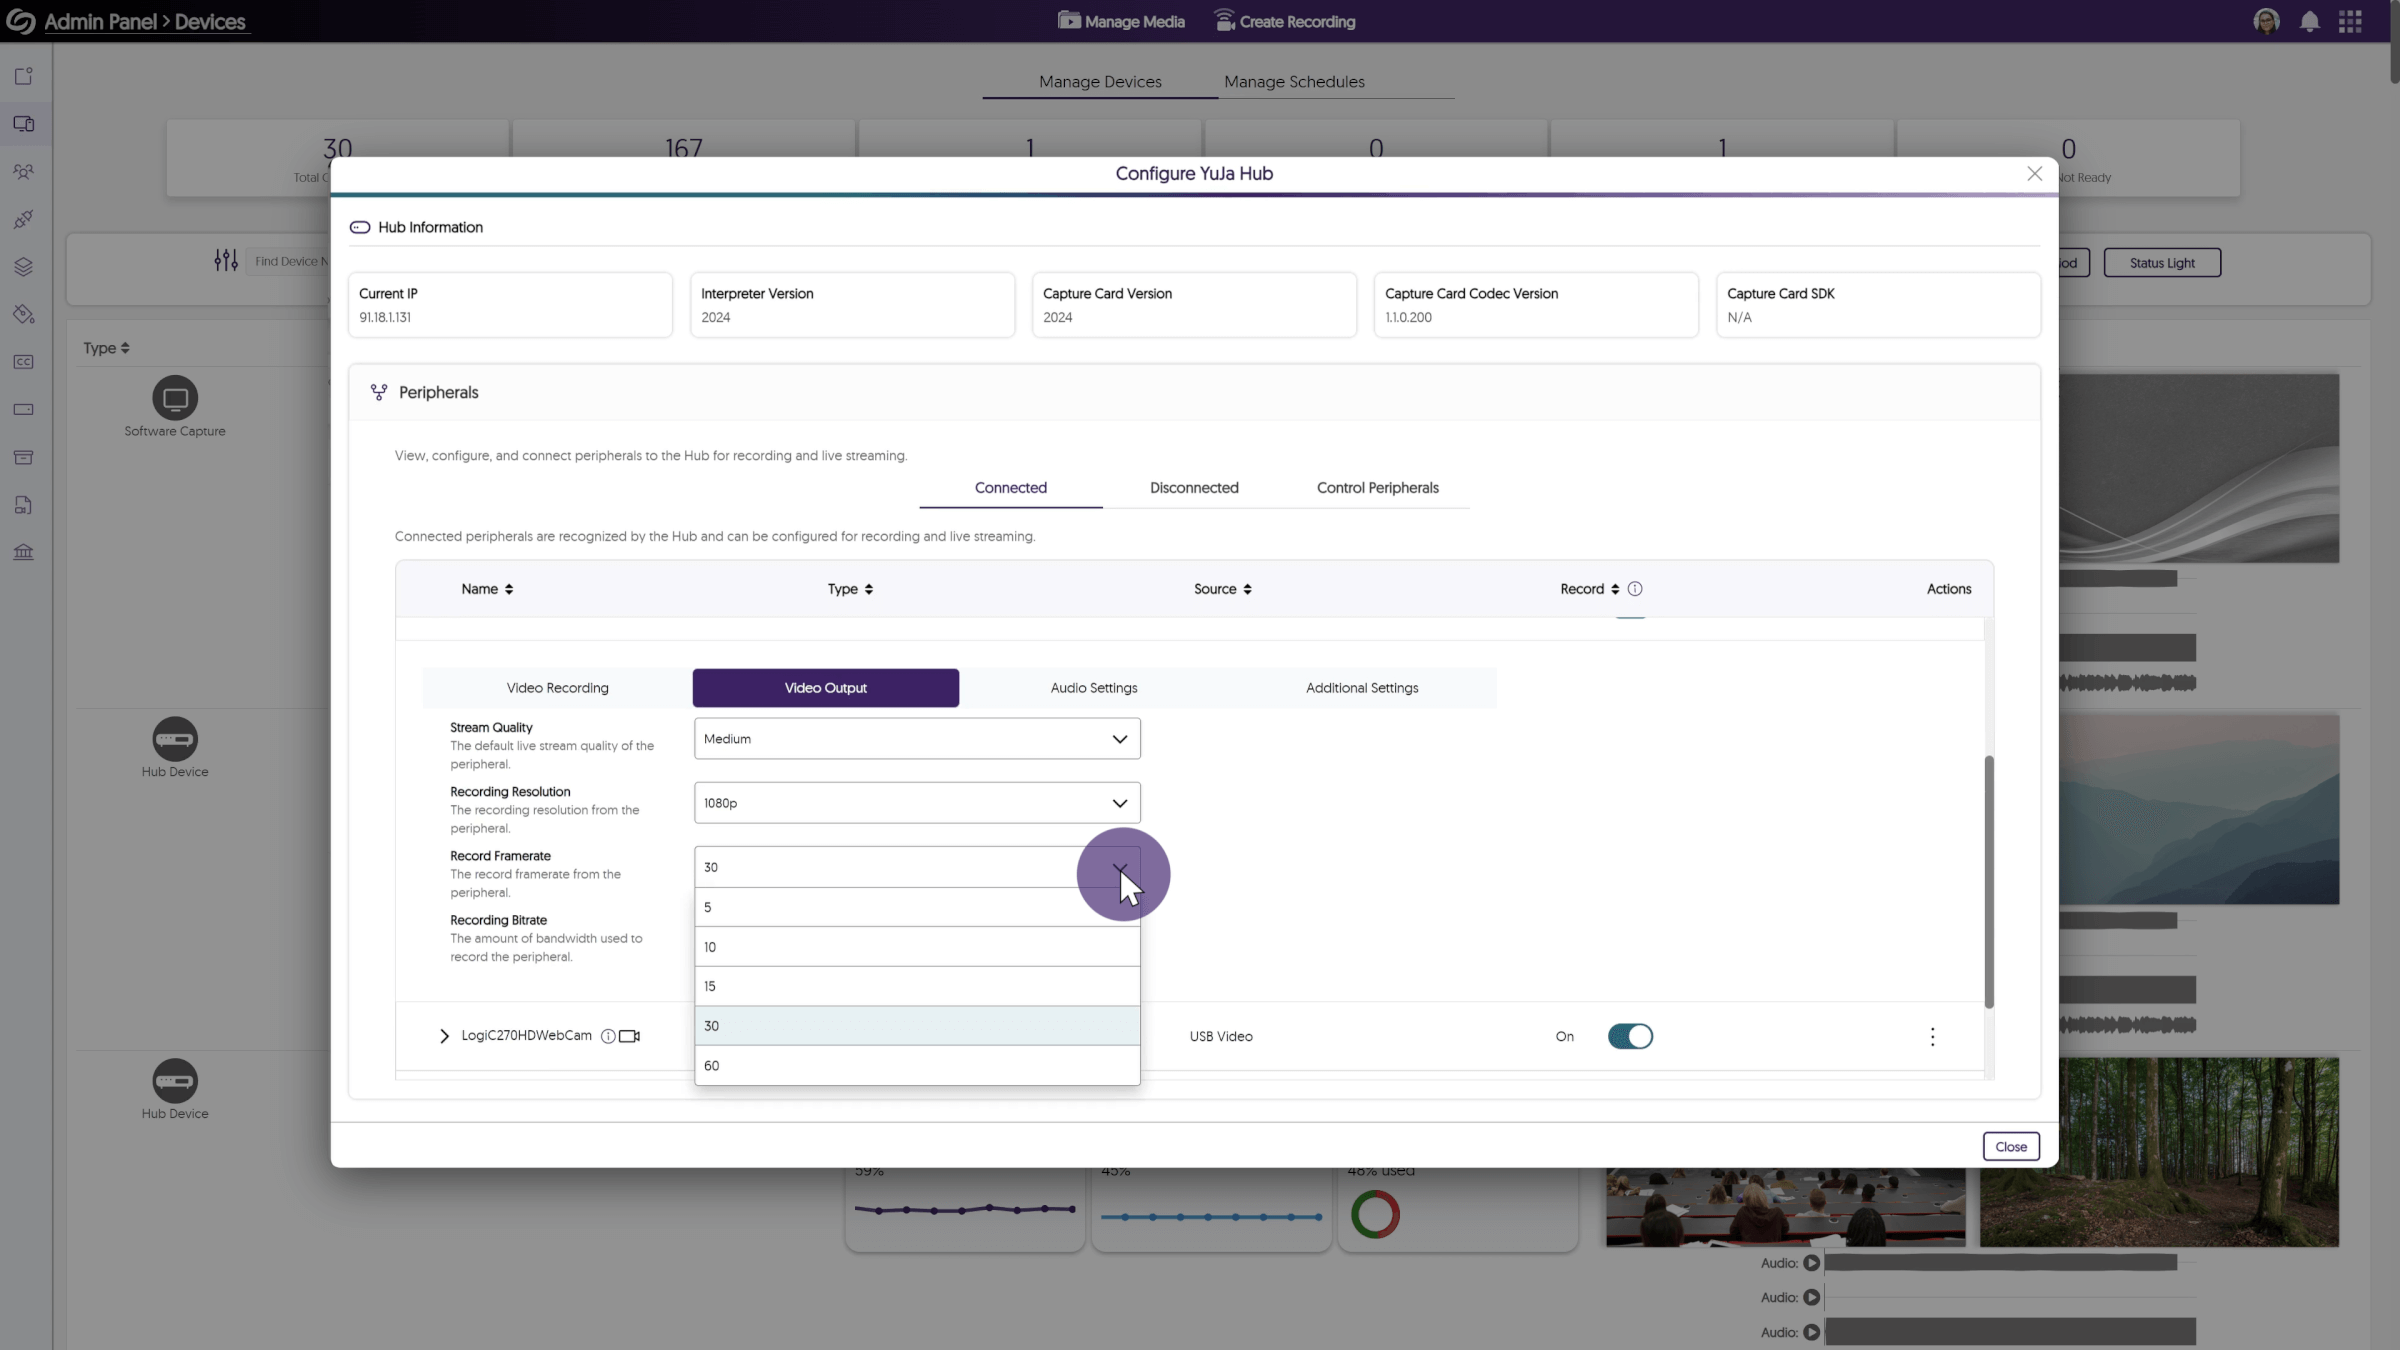Open the Audio Settings tab
The image size is (2400, 1350).
(x=1094, y=688)
